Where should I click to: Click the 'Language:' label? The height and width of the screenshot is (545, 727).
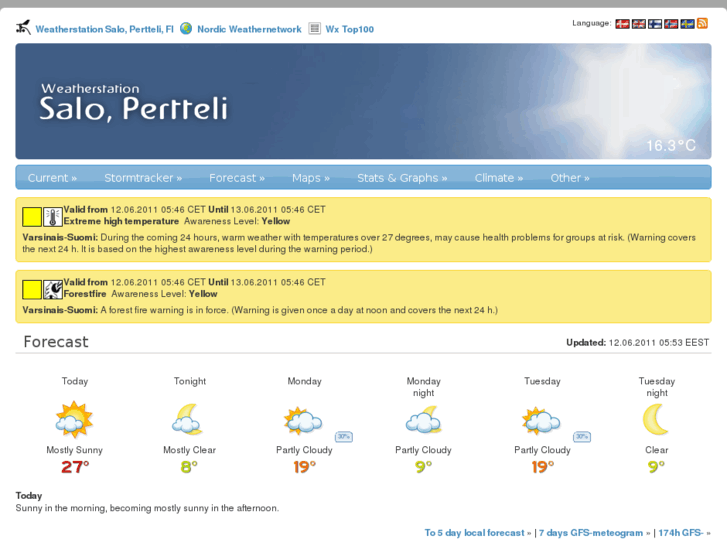click(x=591, y=23)
